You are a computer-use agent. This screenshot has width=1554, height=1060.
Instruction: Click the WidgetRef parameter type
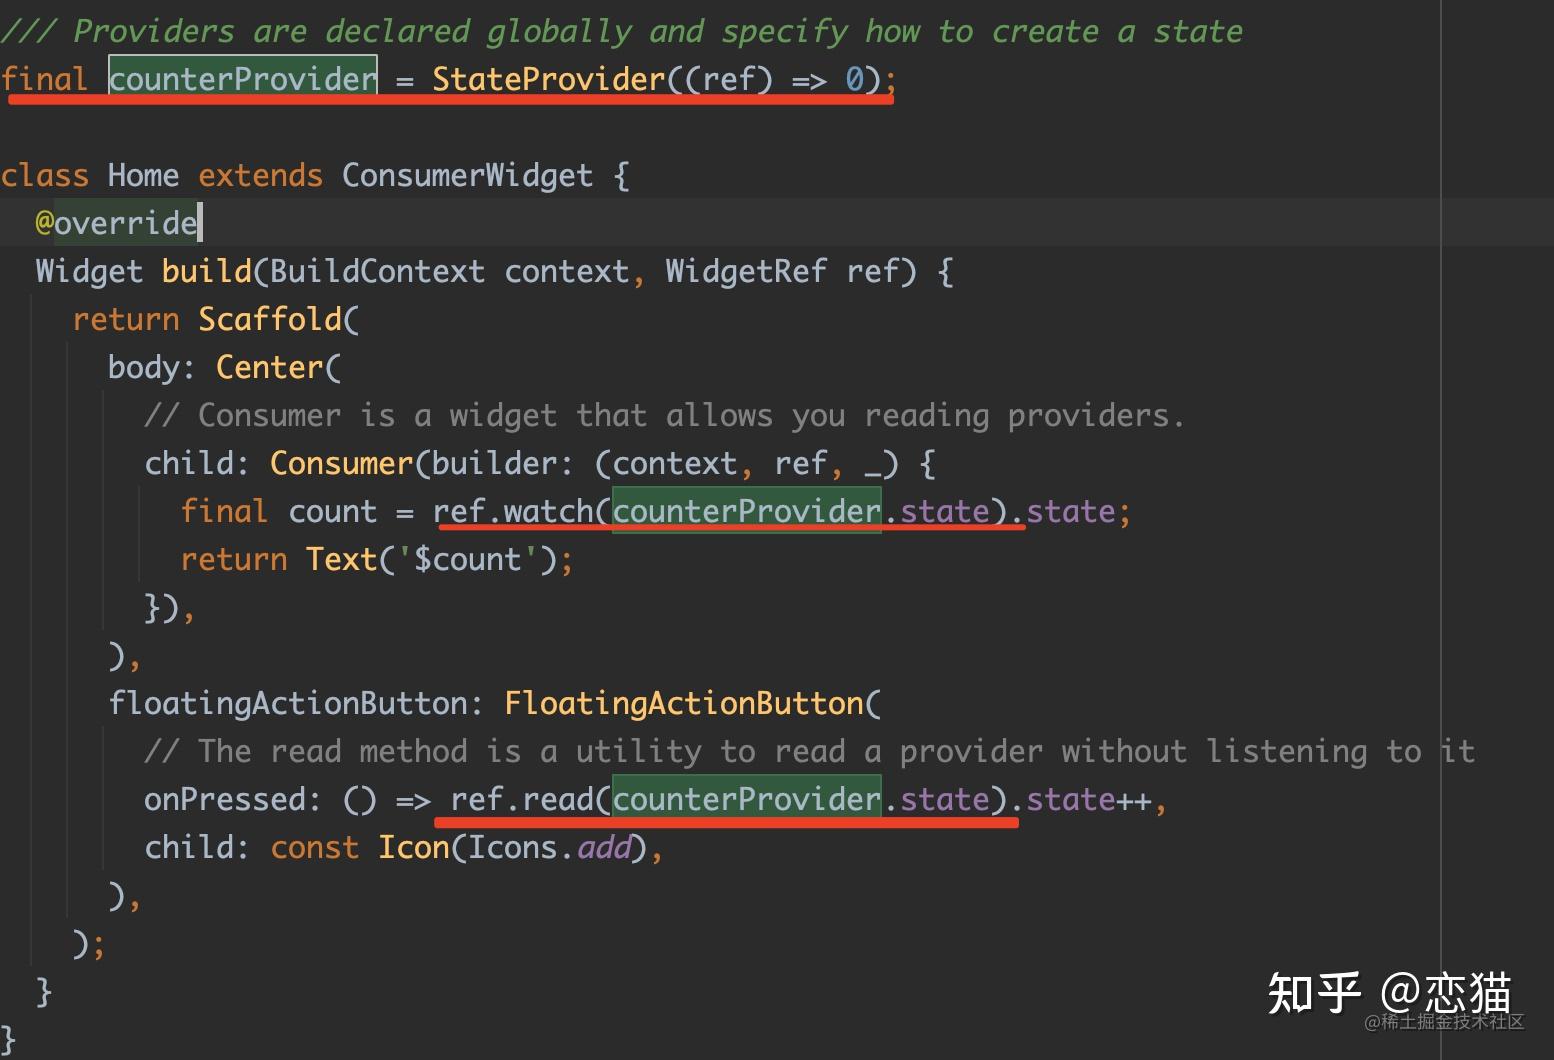pyautogui.click(x=745, y=271)
